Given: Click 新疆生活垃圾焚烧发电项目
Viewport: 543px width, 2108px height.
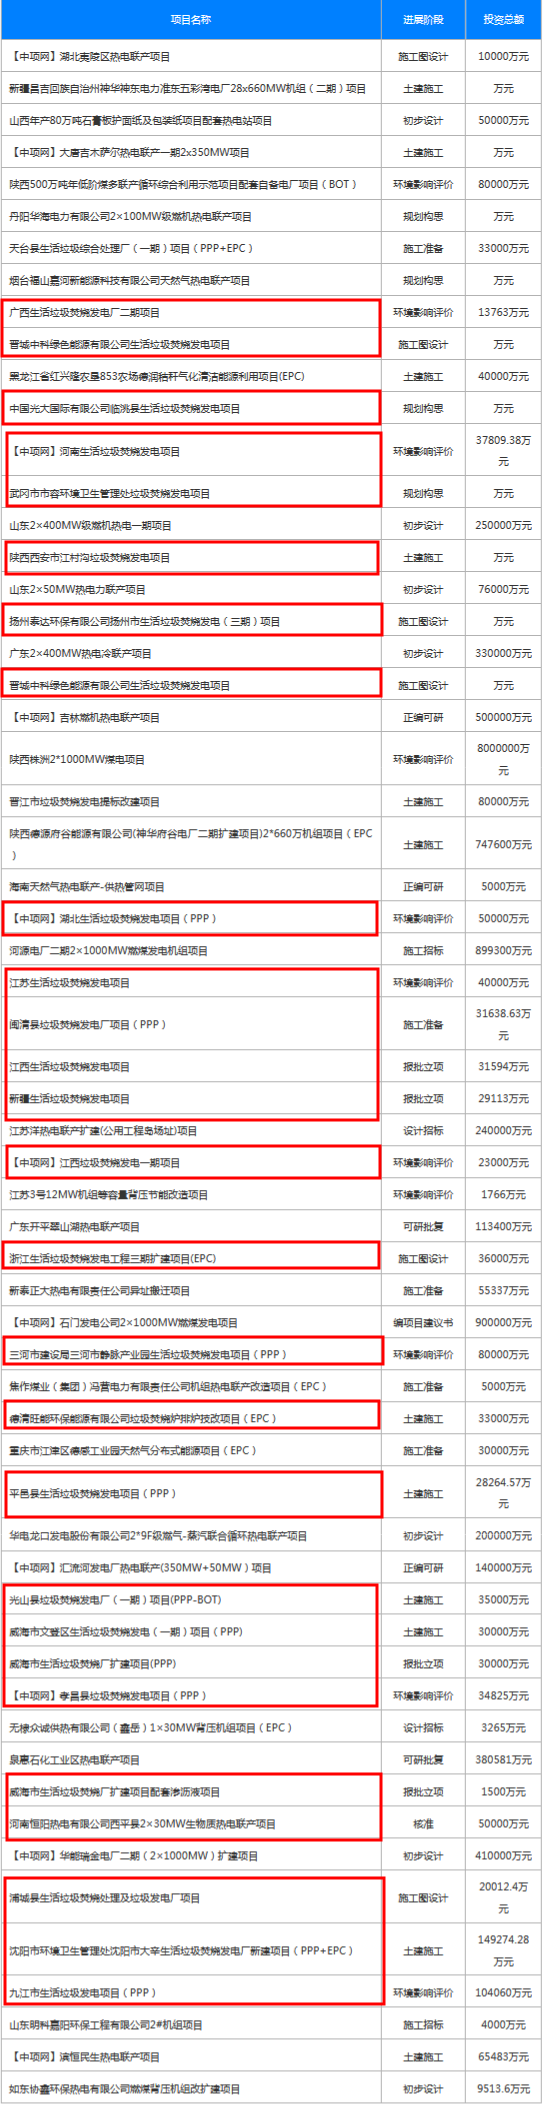Looking at the screenshot, I should [70, 1099].
